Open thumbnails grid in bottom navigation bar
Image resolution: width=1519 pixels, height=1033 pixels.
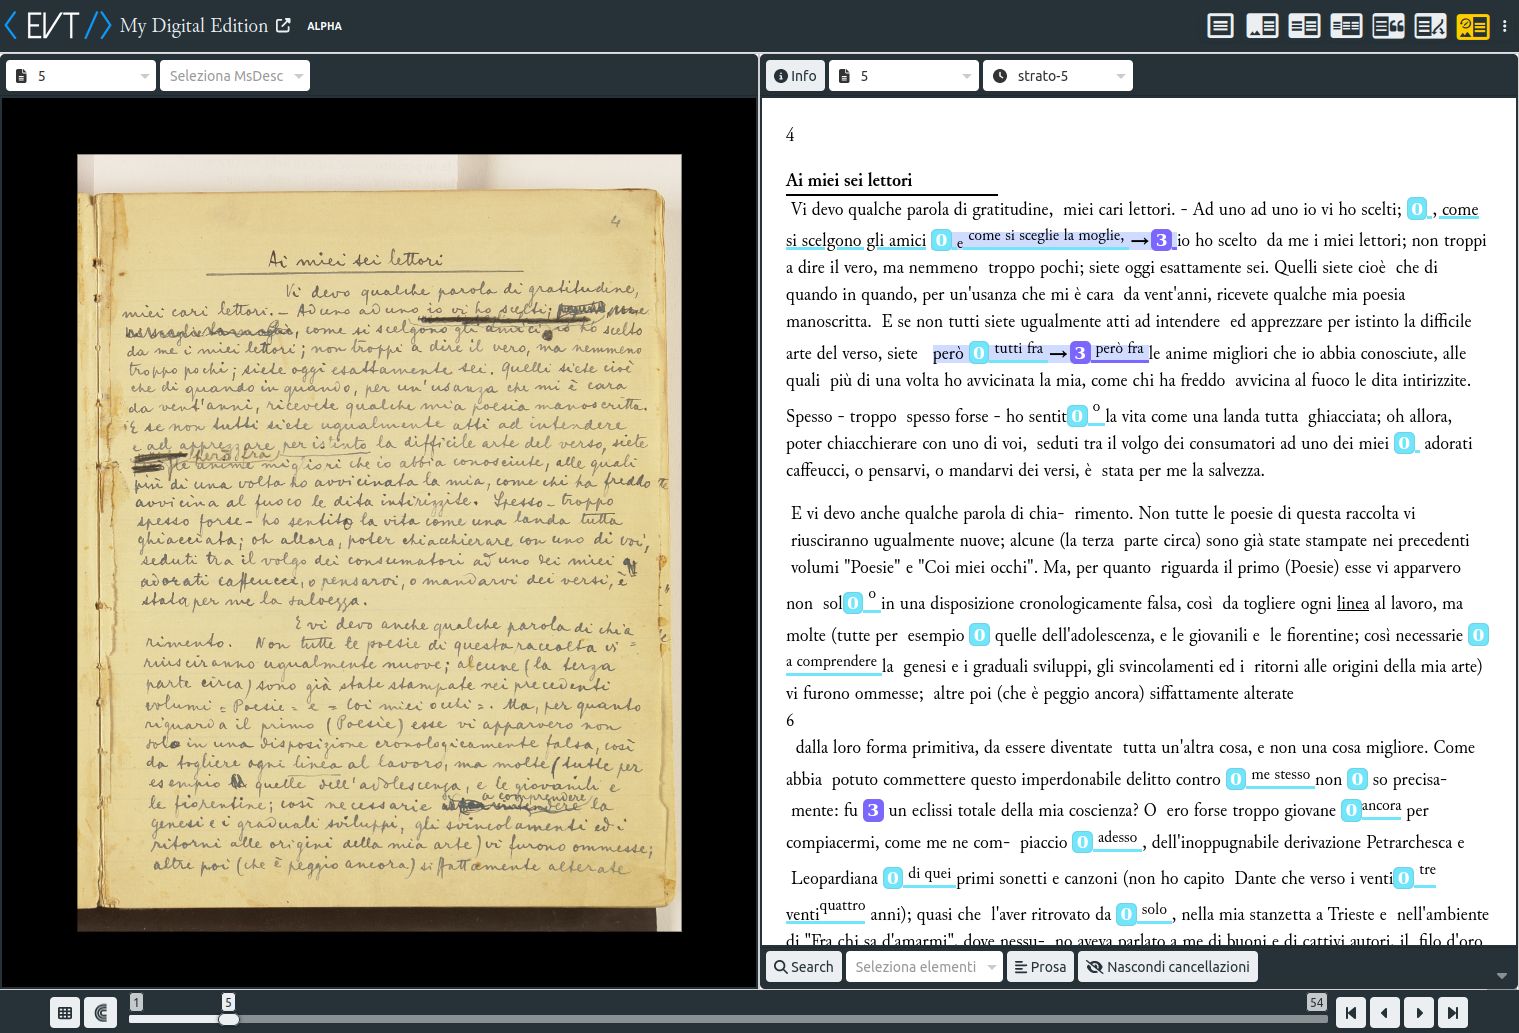point(65,1013)
